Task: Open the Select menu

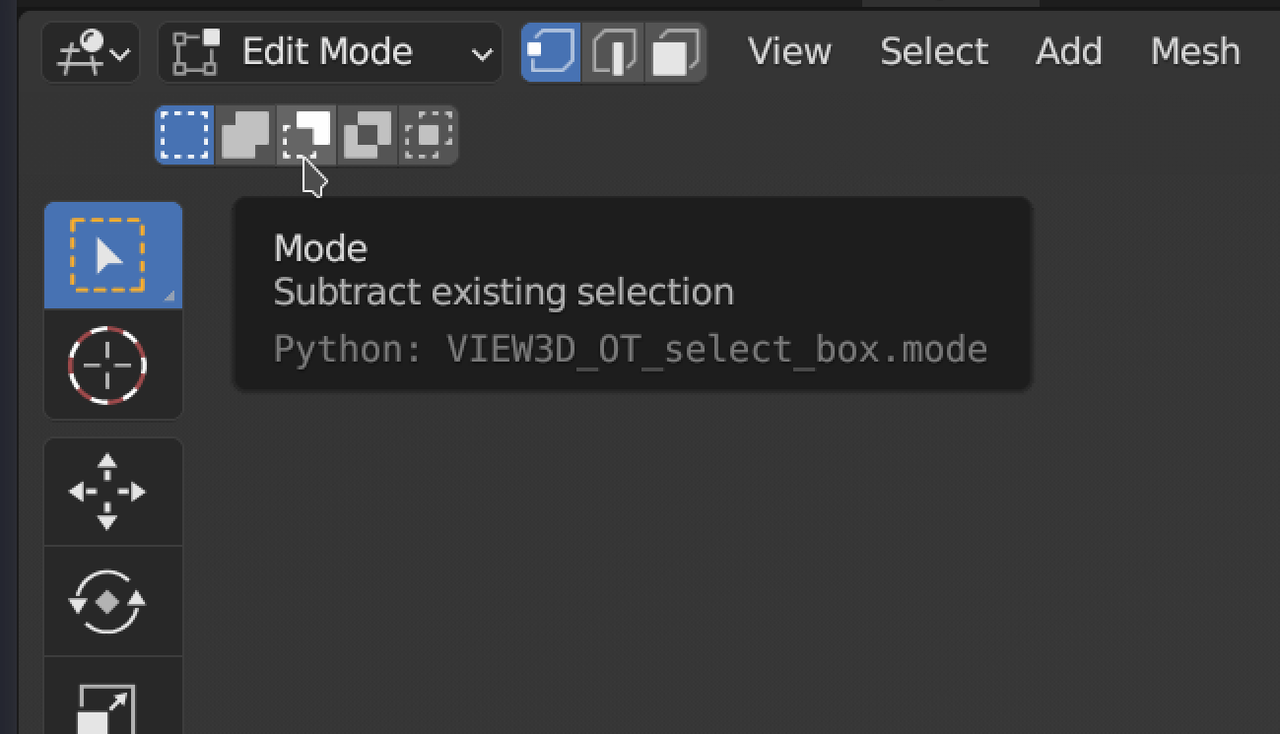Action: click(x=933, y=51)
